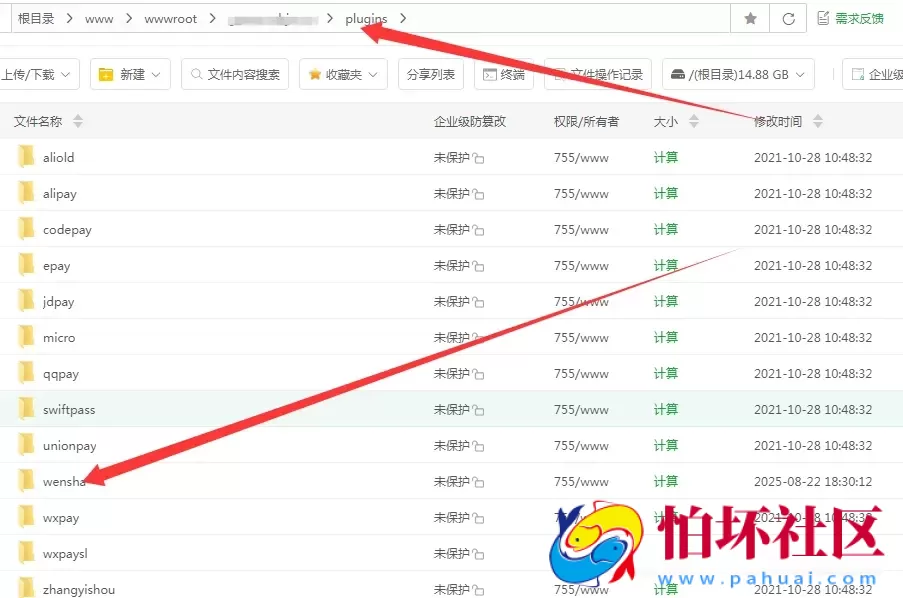Calculate size of the epay folder
The height and width of the screenshot is (598, 903).
pos(665,265)
